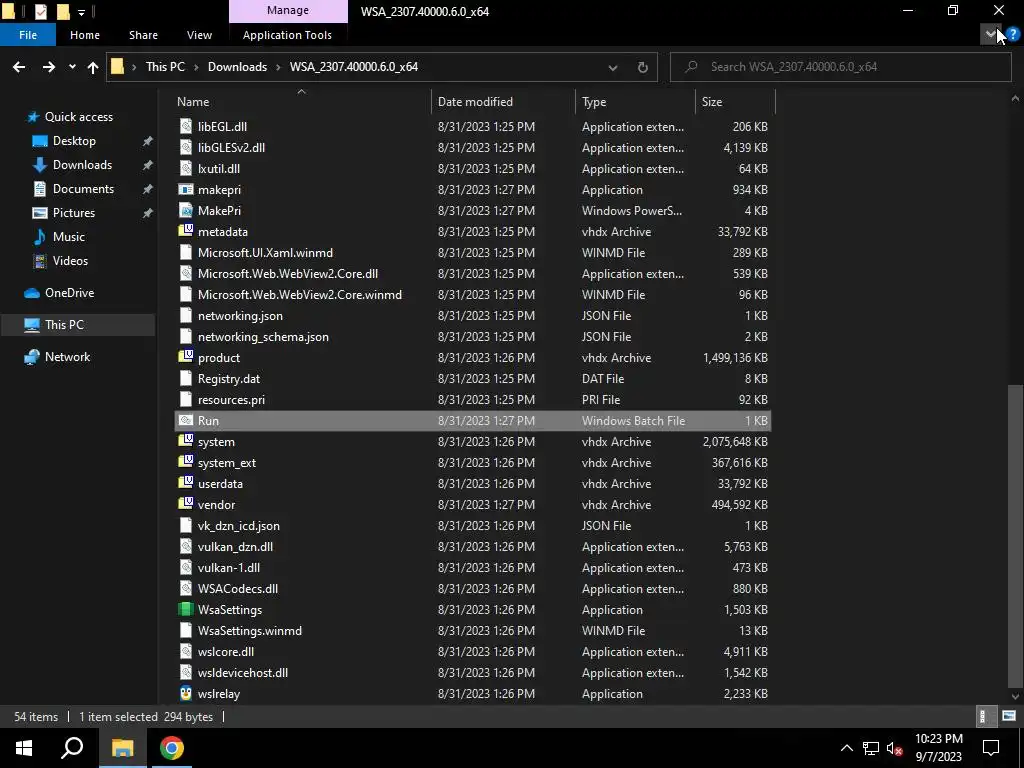
Task: Open the Help question mark icon
Action: (1012, 35)
